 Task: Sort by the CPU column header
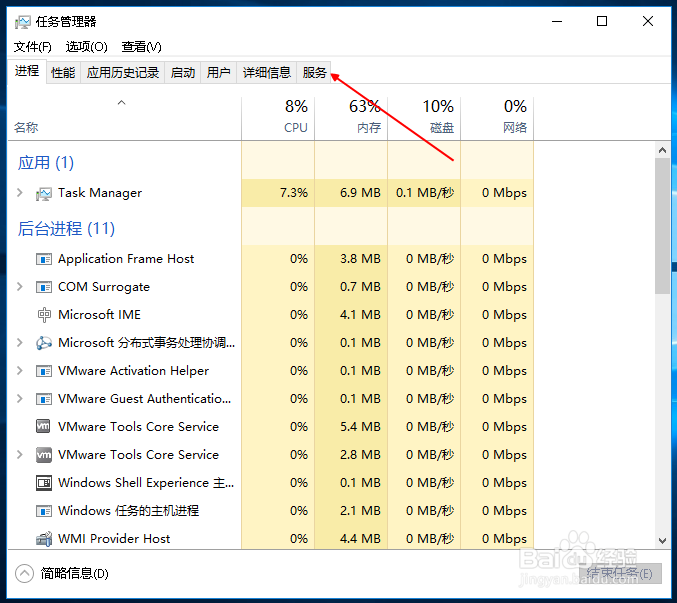tap(278, 119)
